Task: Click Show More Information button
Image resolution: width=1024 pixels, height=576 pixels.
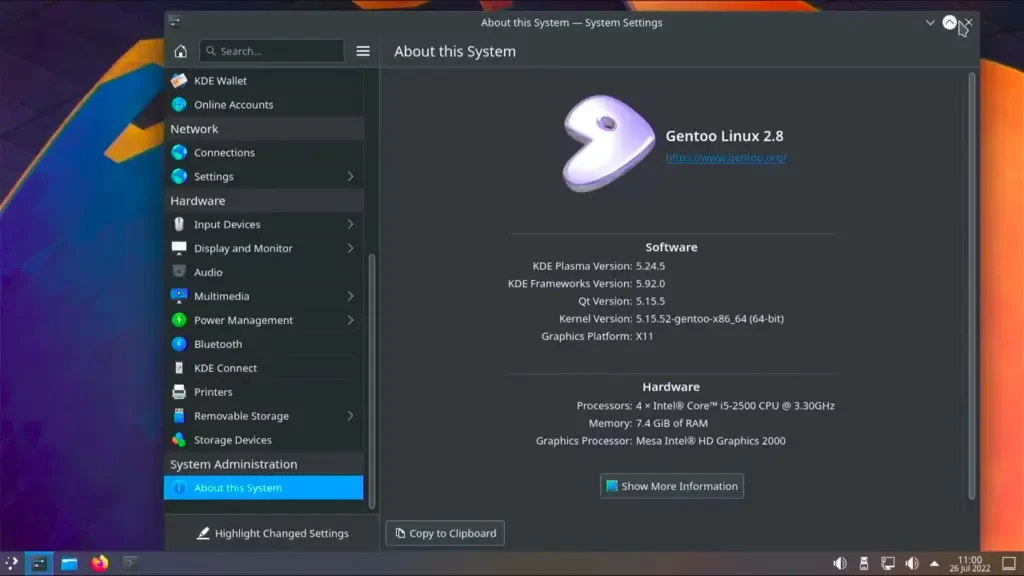Action: coord(671,486)
